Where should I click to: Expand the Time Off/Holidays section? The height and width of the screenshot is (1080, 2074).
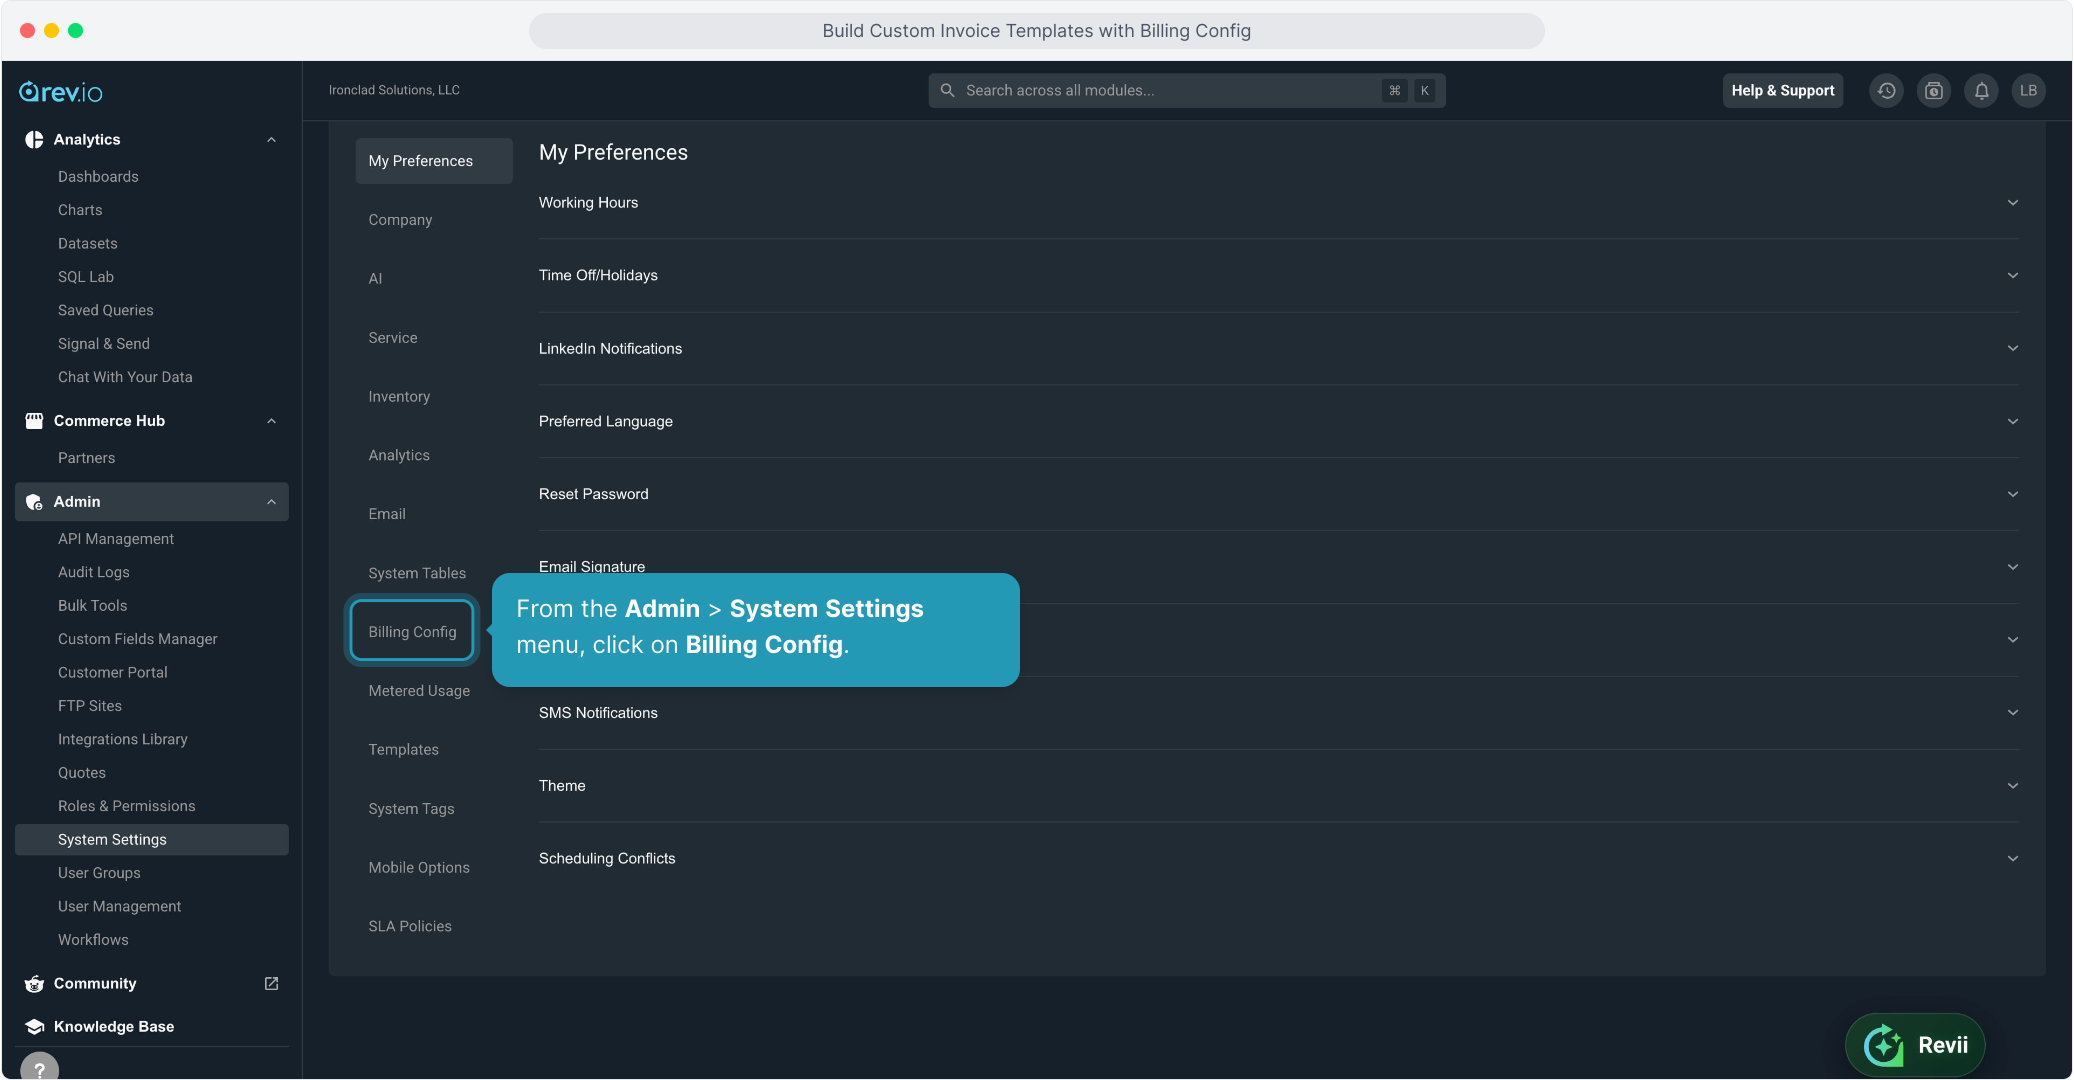(x=1278, y=276)
